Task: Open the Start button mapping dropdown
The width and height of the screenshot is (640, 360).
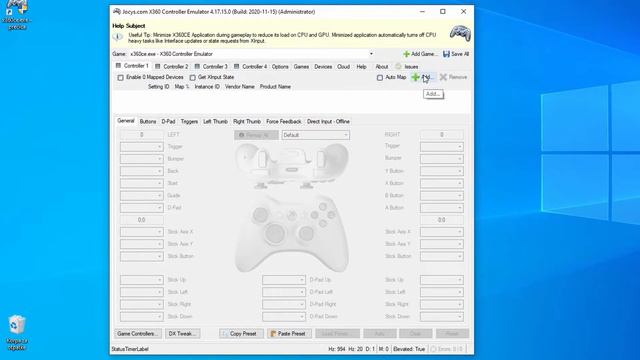Action: click(142, 183)
